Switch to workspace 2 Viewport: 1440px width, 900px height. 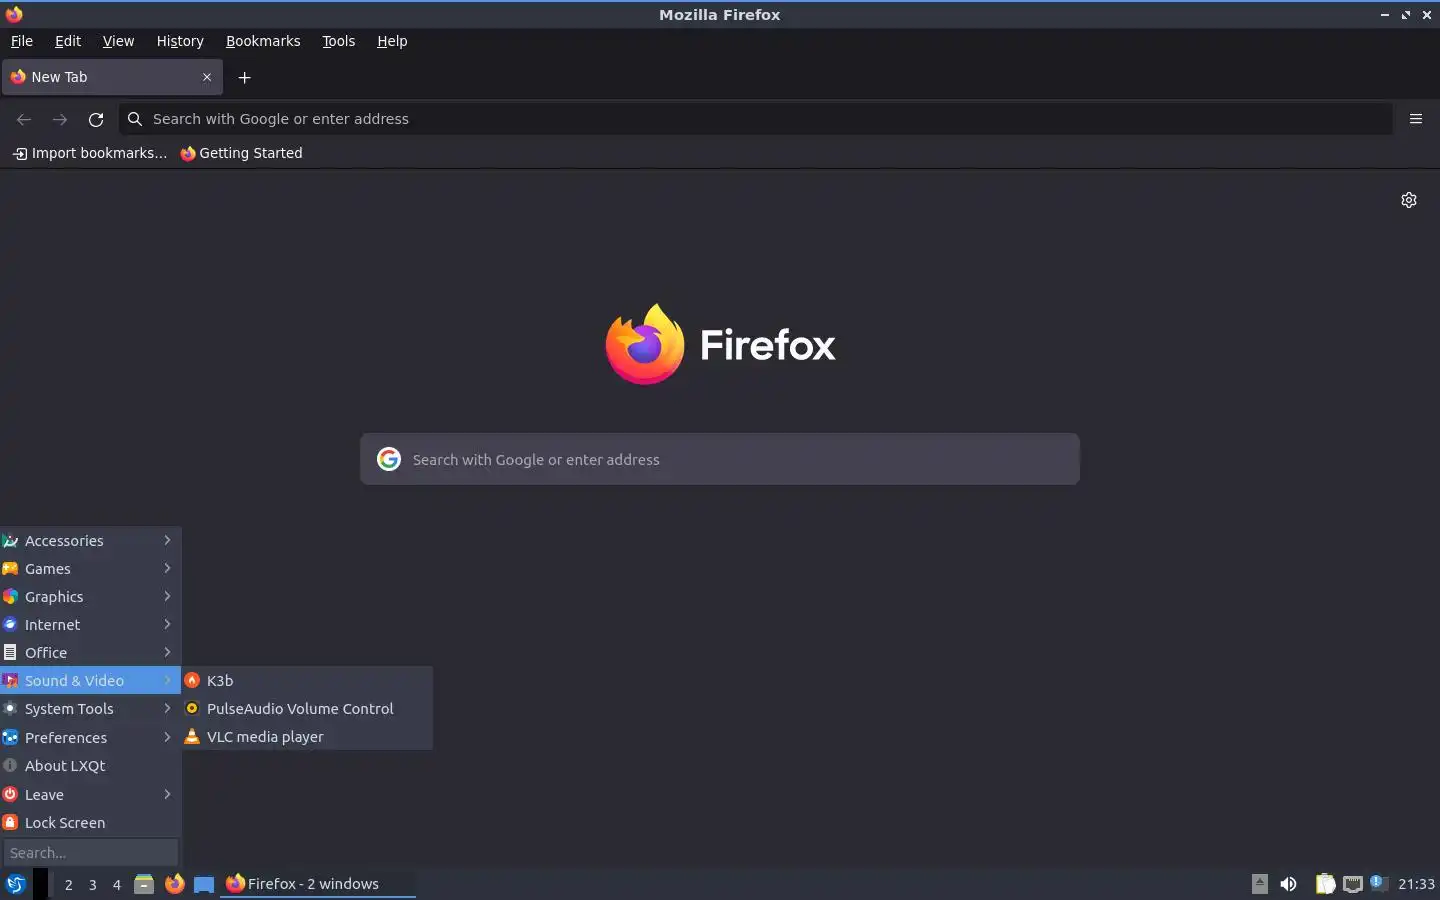pos(68,884)
